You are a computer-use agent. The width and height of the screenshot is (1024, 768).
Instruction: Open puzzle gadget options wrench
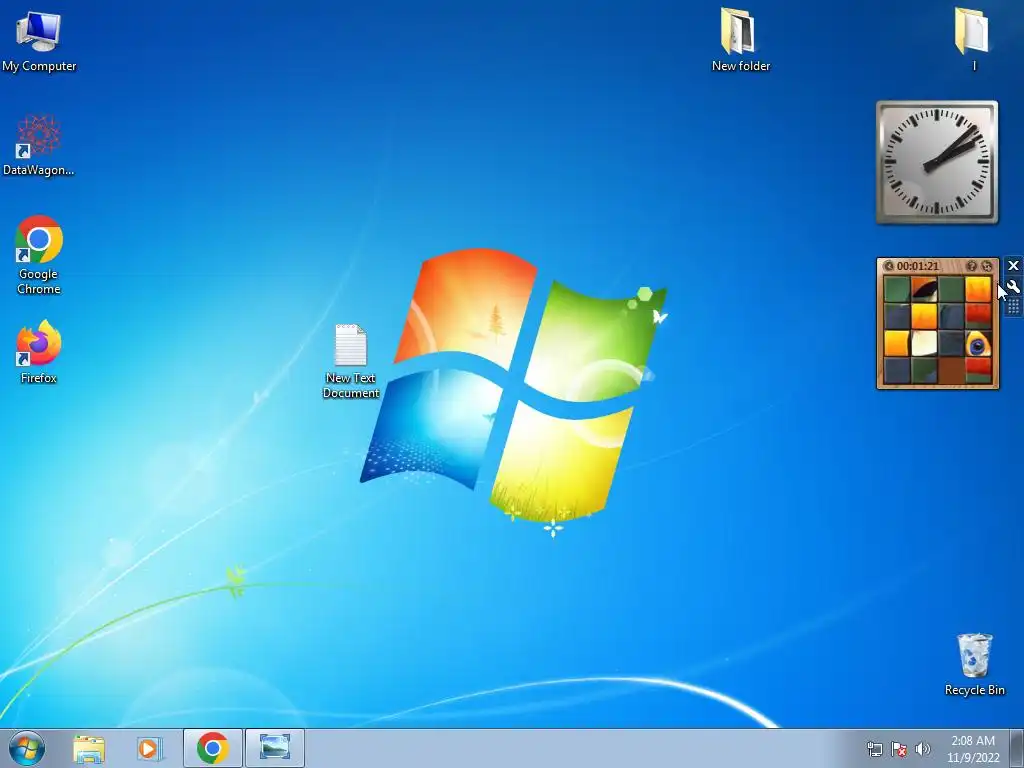[x=1013, y=286]
